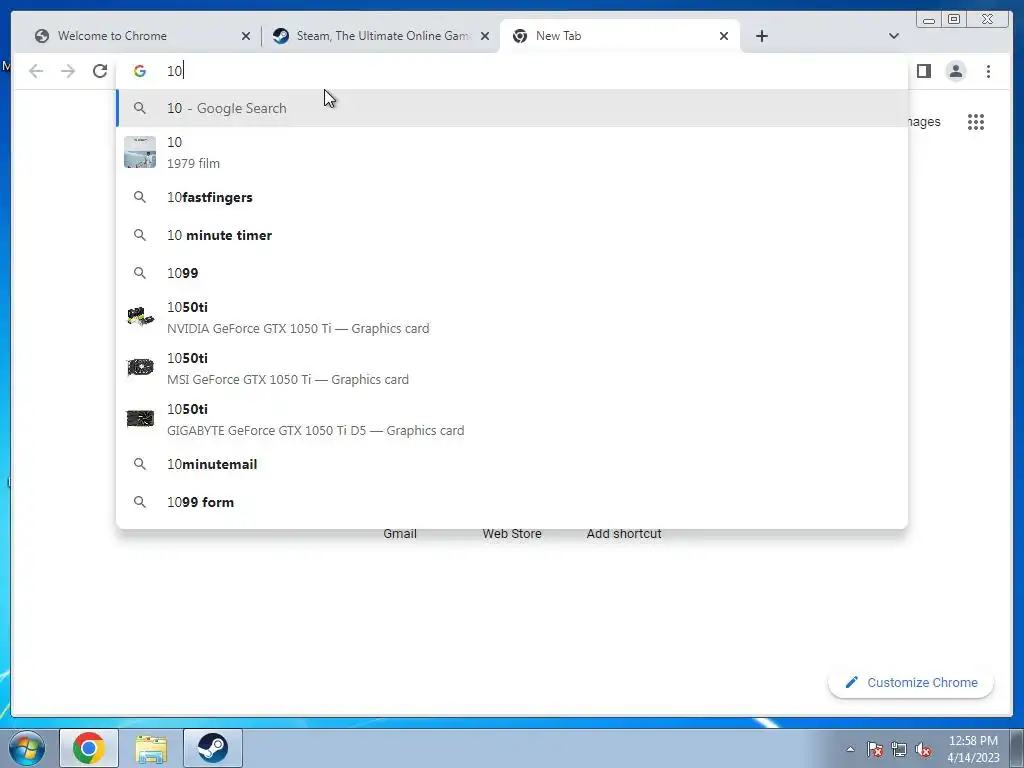Open the Windows Start menu

(x=27, y=748)
